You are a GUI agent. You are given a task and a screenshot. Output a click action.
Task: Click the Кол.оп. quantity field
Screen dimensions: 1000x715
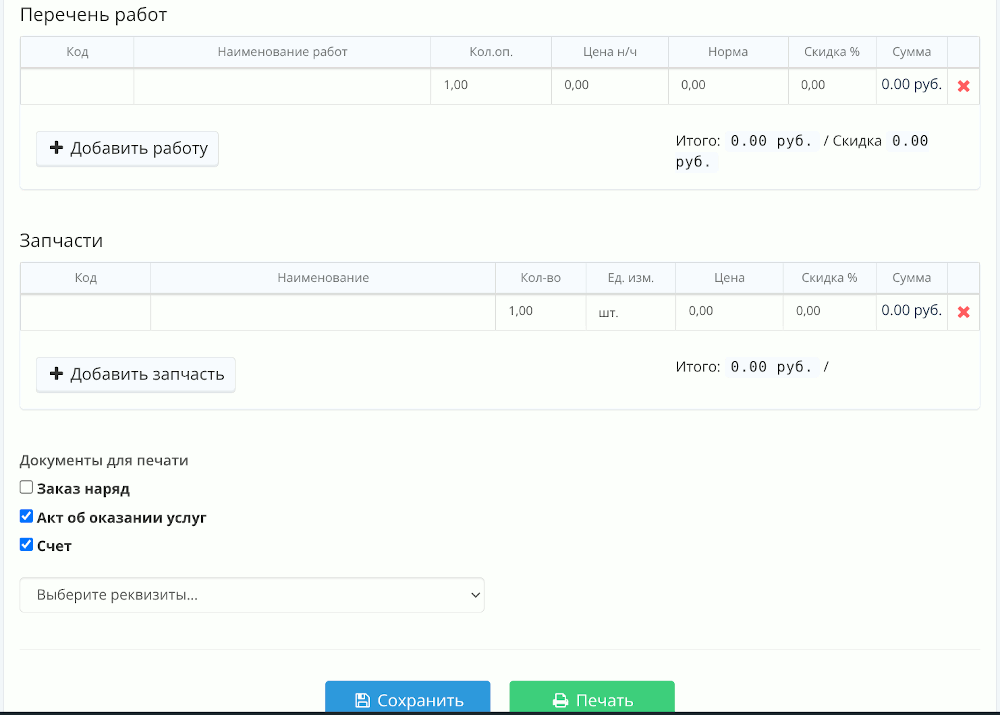[490, 86]
